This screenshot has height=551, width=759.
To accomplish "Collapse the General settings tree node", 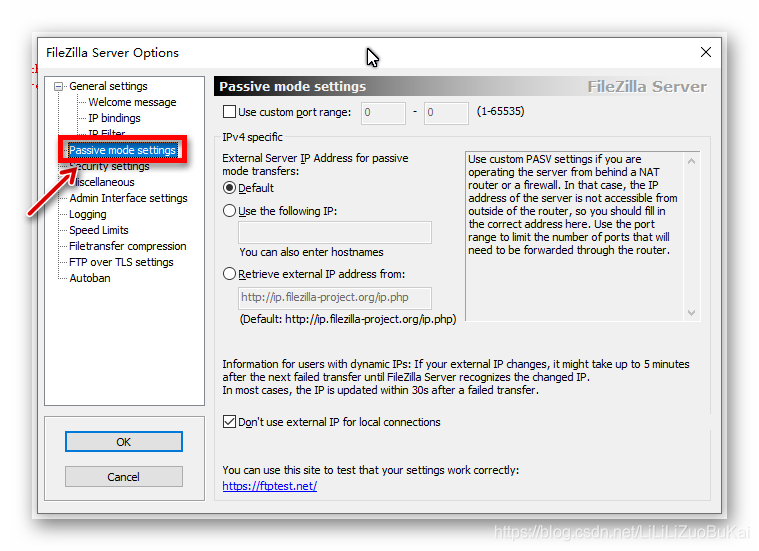I will pyautogui.click(x=59, y=87).
